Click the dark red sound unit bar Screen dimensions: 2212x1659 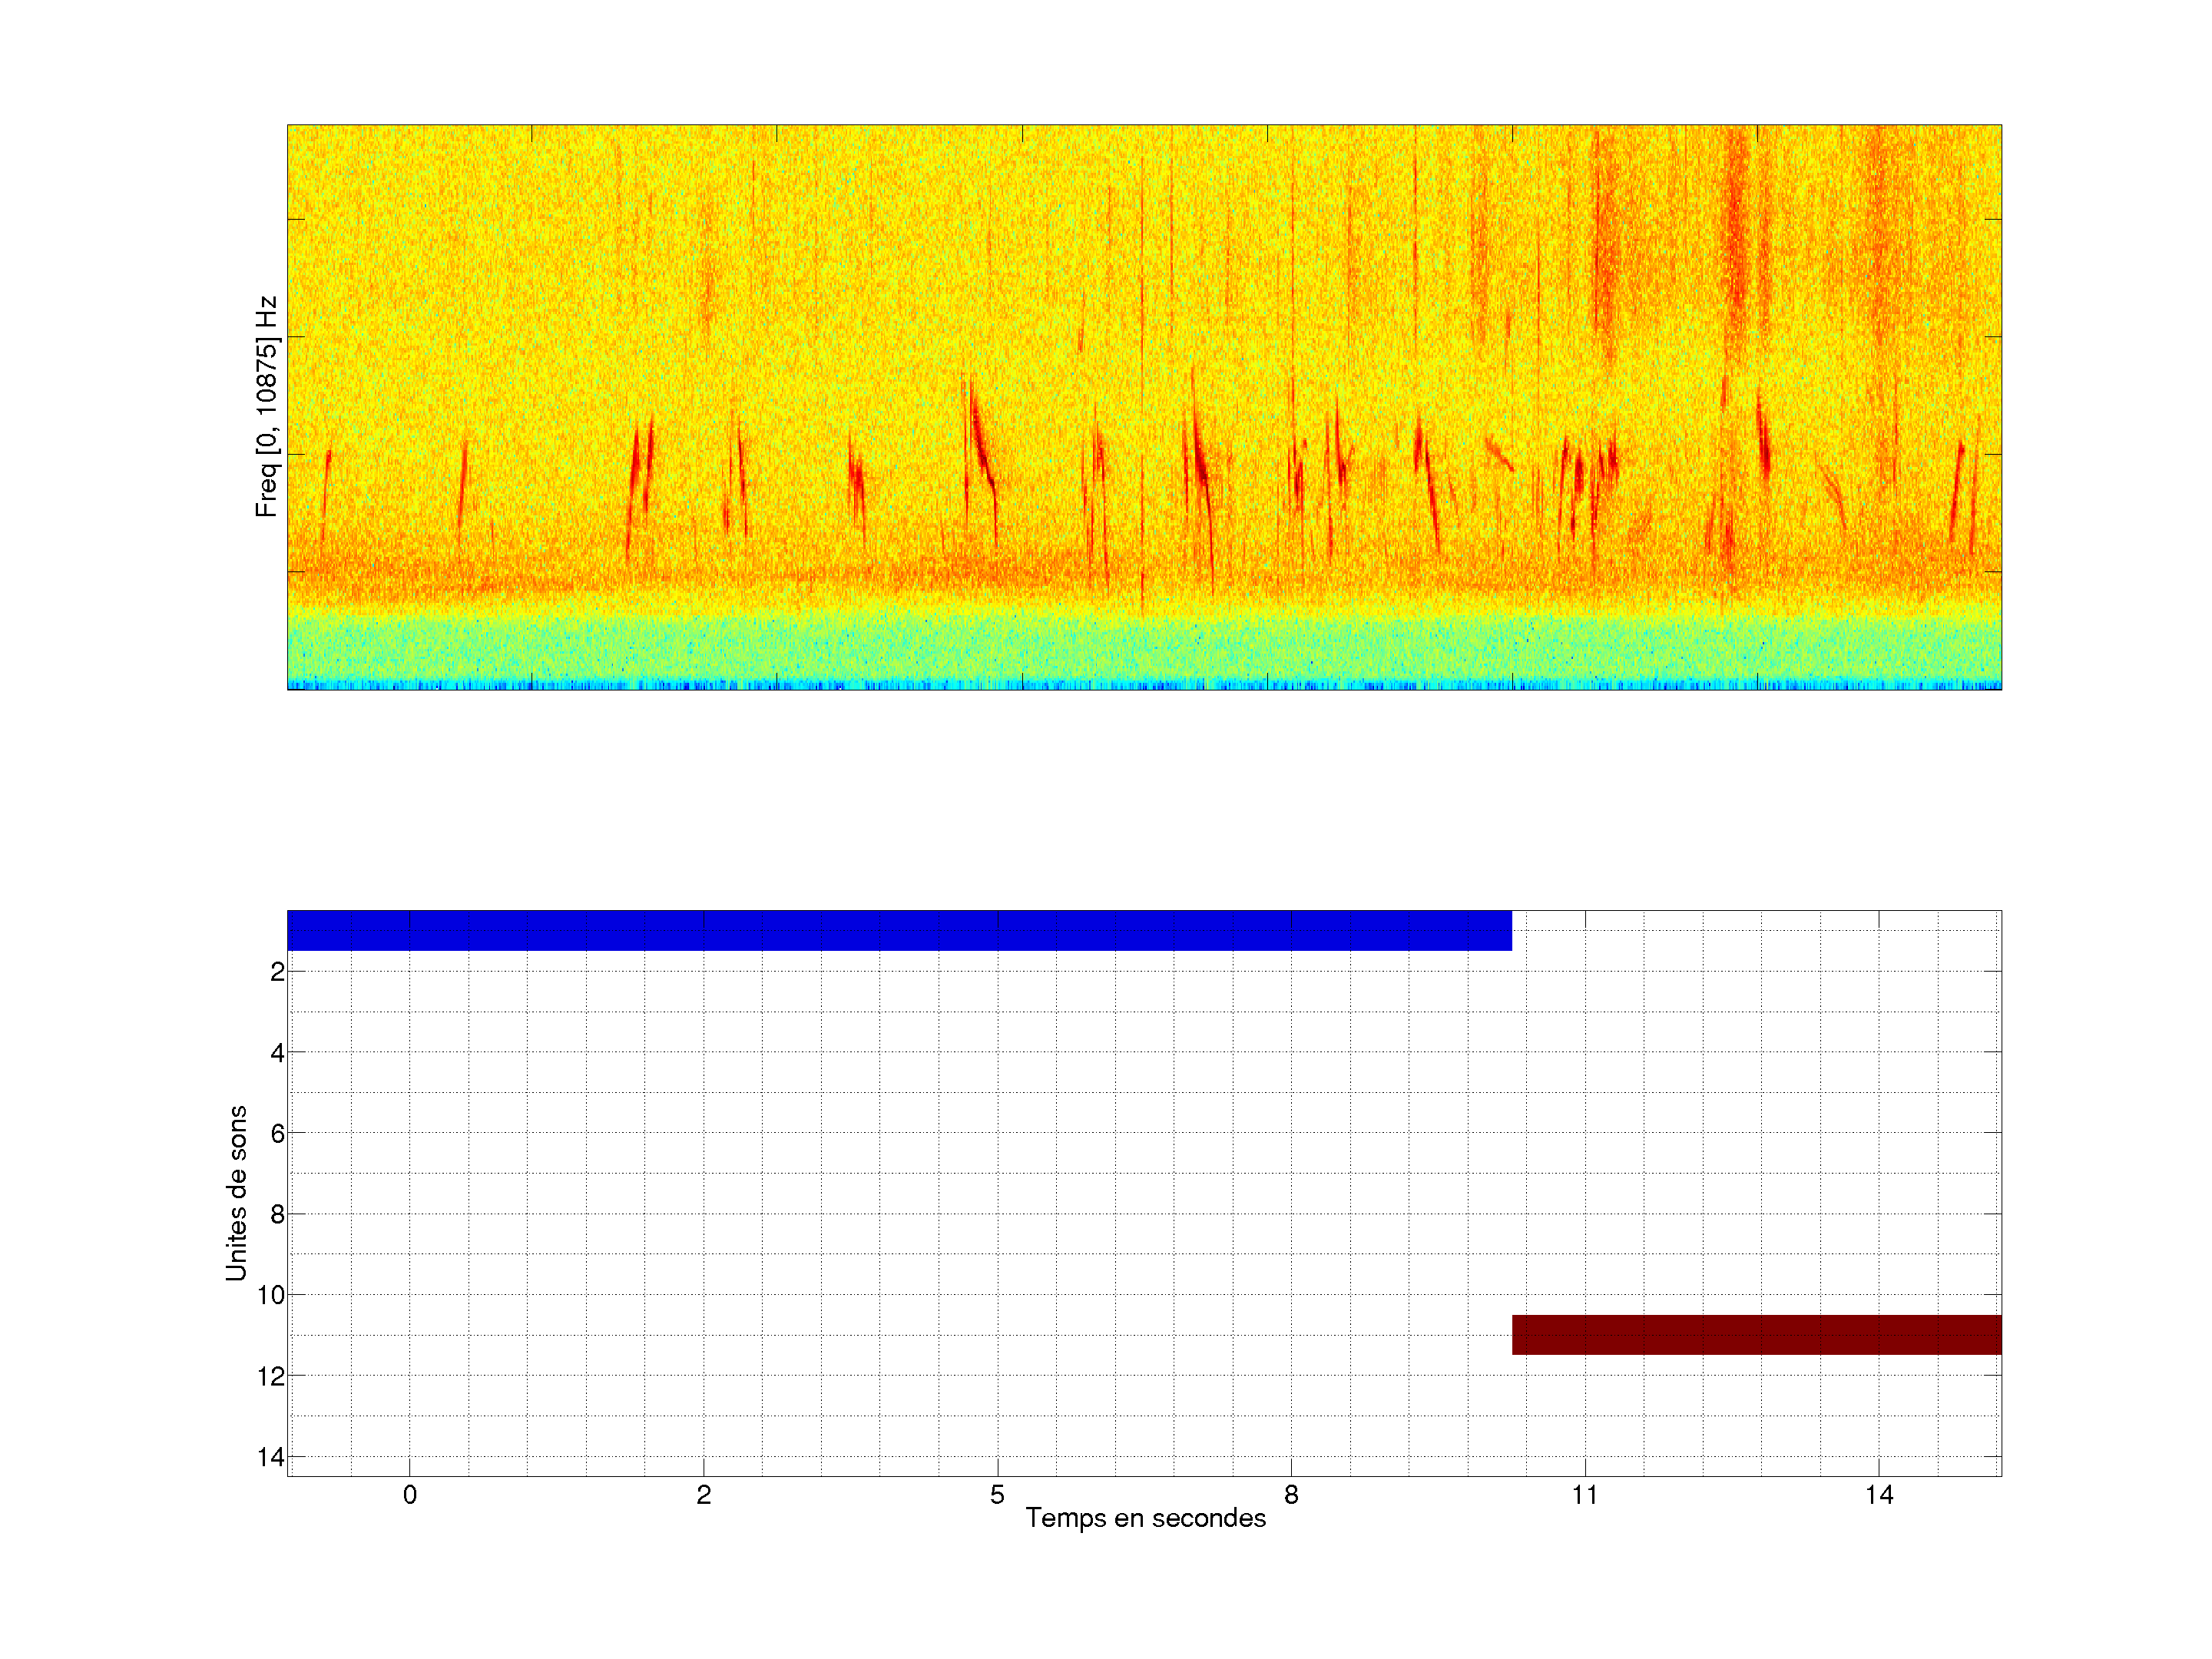[x=1756, y=1335]
